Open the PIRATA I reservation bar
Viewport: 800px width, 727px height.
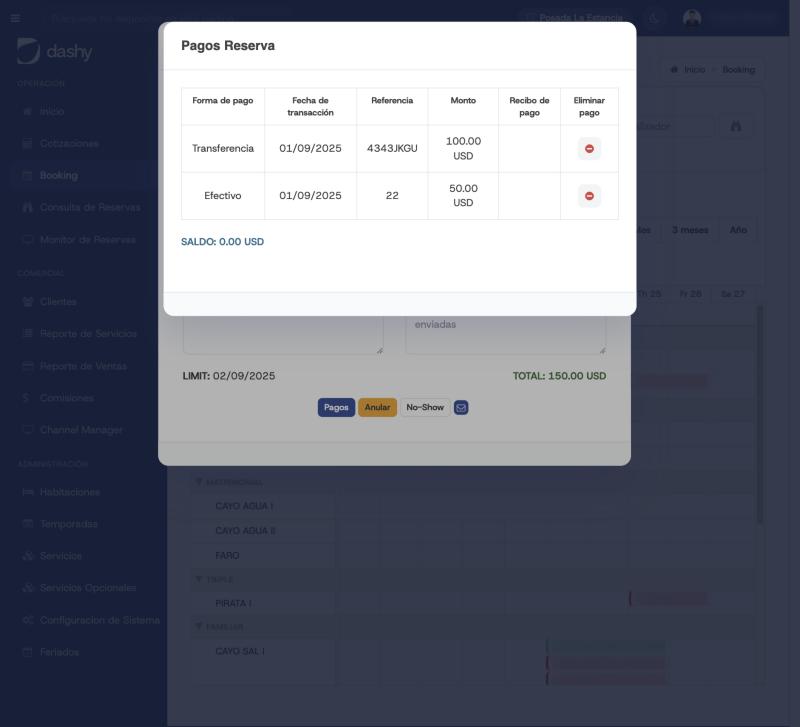(669, 599)
